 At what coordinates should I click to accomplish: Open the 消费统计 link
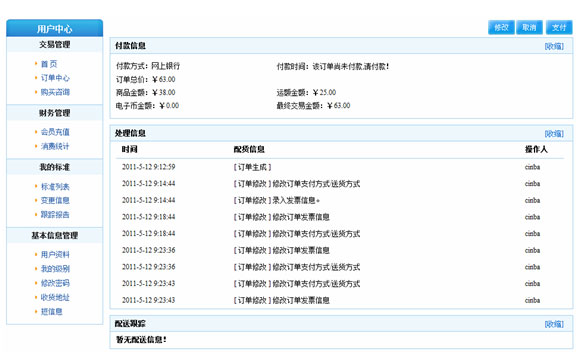(x=55, y=146)
